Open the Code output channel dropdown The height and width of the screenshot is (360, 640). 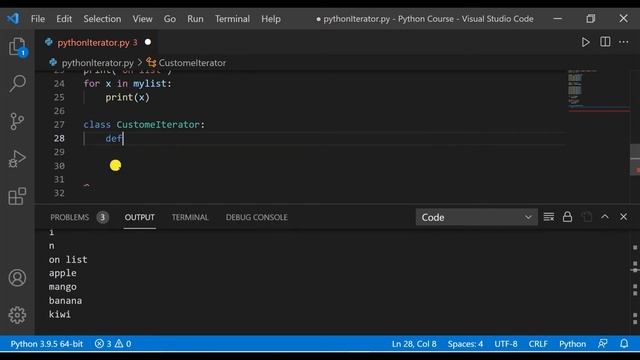pos(476,217)
